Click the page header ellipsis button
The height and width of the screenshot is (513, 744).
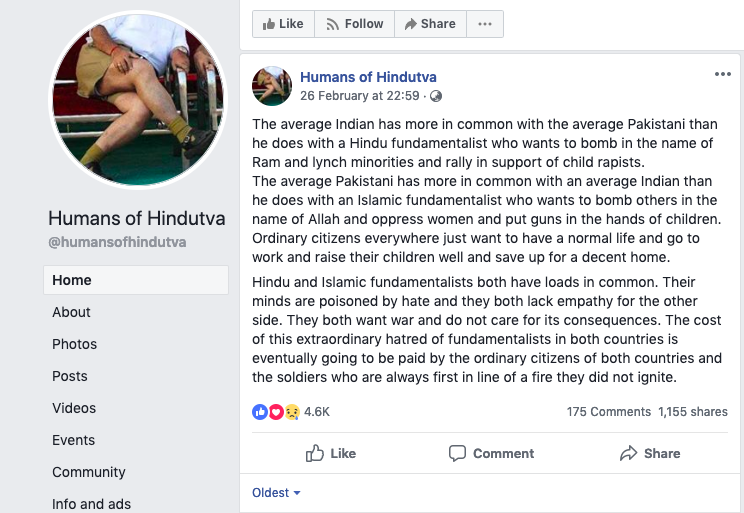point(485,24)
